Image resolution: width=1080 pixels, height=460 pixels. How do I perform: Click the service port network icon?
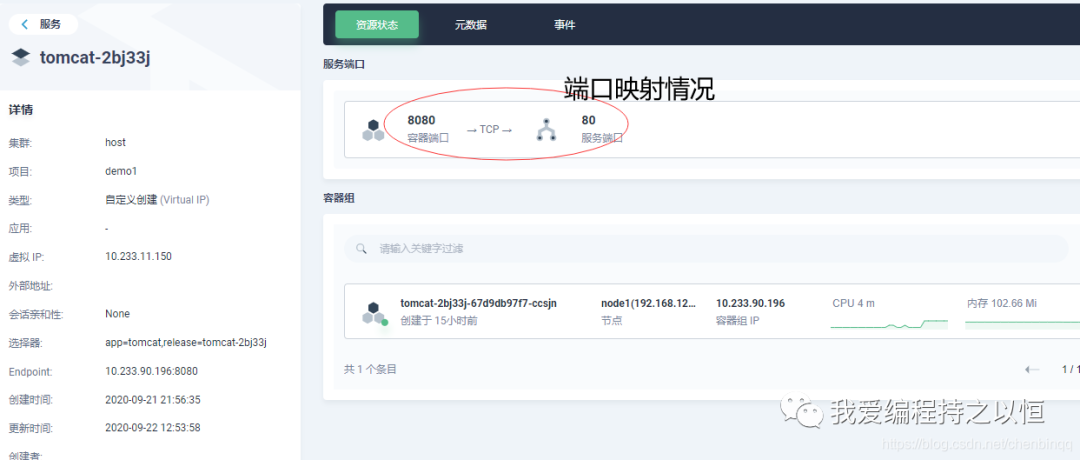click(x=546, y=129)
